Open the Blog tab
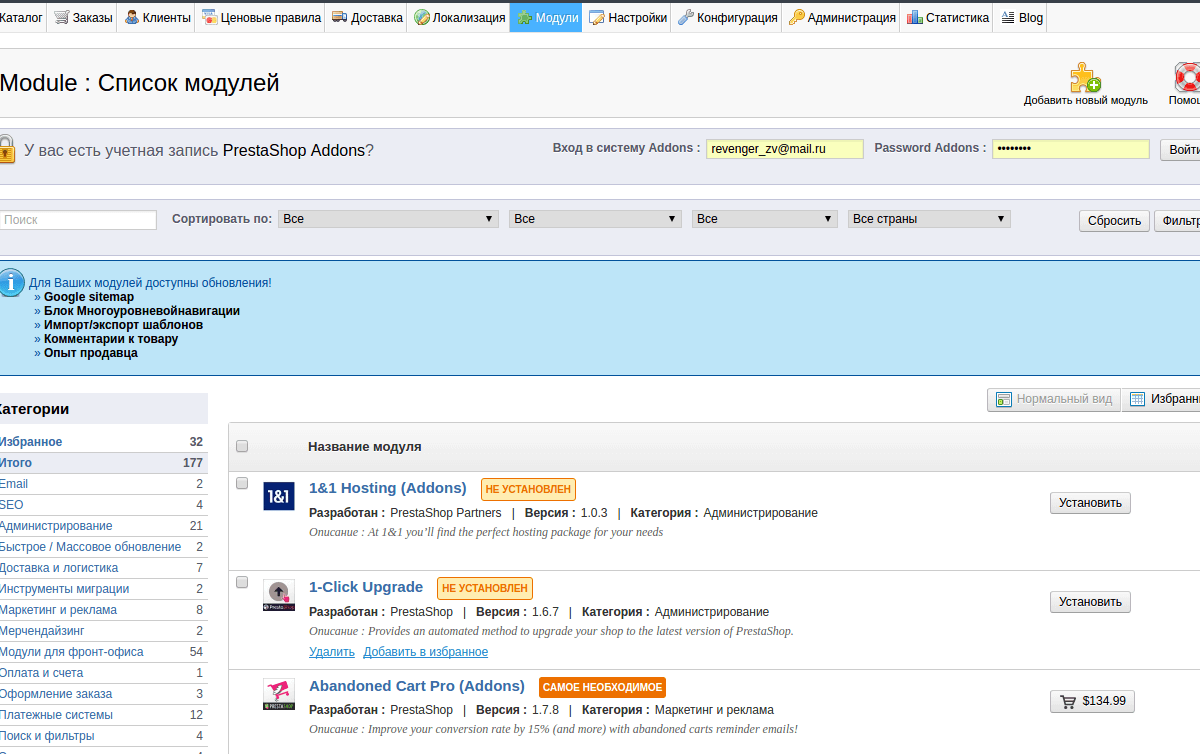Viewport: 1200px width, 754px height. pyautogui.click(x=1020, y=17)
